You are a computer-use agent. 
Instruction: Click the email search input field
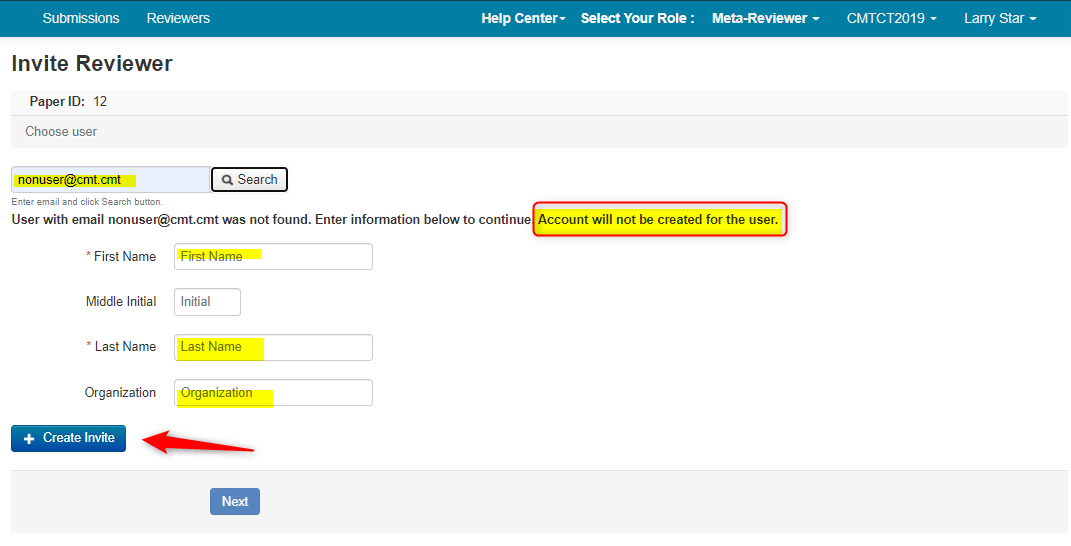tap(111, 180)
